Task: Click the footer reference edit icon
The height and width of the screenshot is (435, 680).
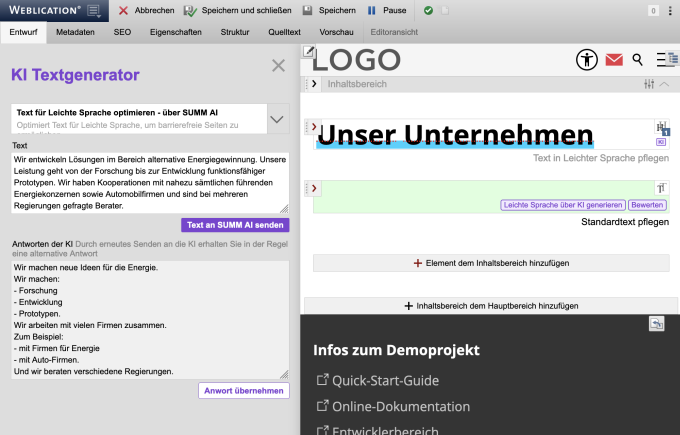Action: pos(657,324)
